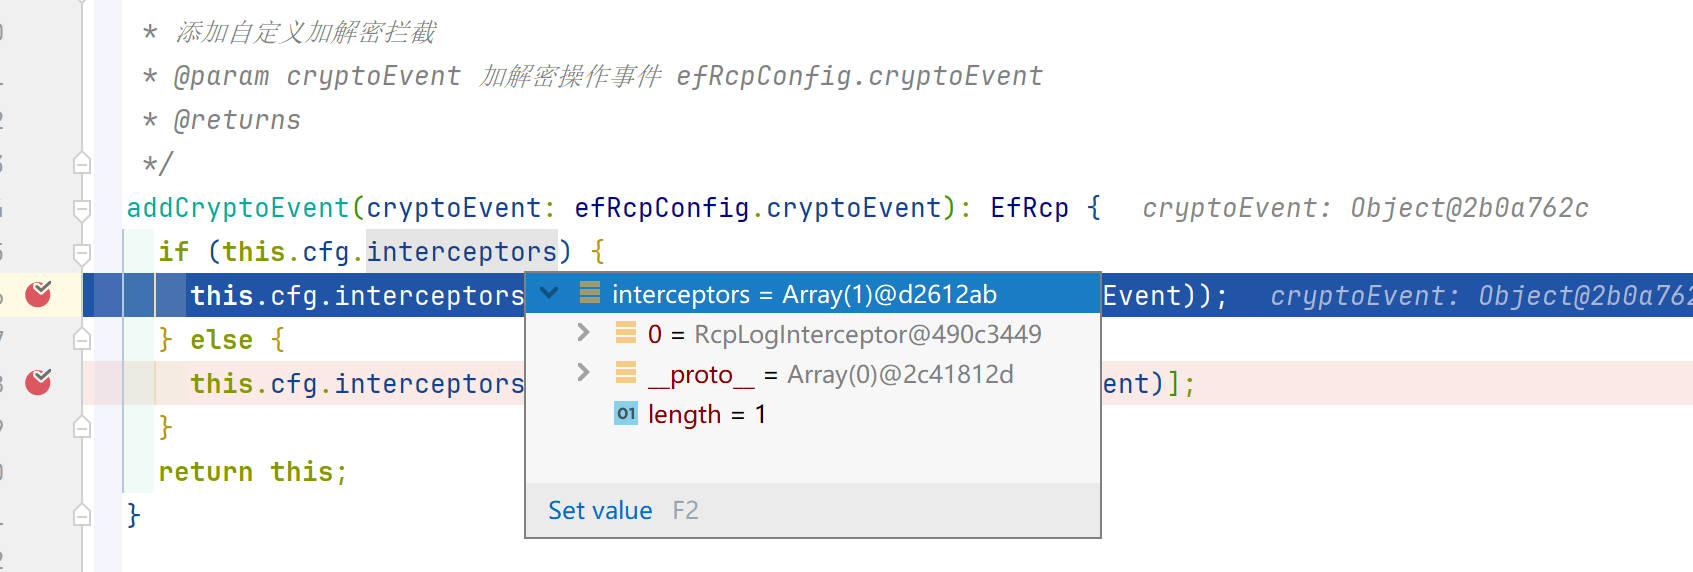Screen dimensions: 1693x572
Task: Fold the else block gutter marker
Action: [82, 339]
